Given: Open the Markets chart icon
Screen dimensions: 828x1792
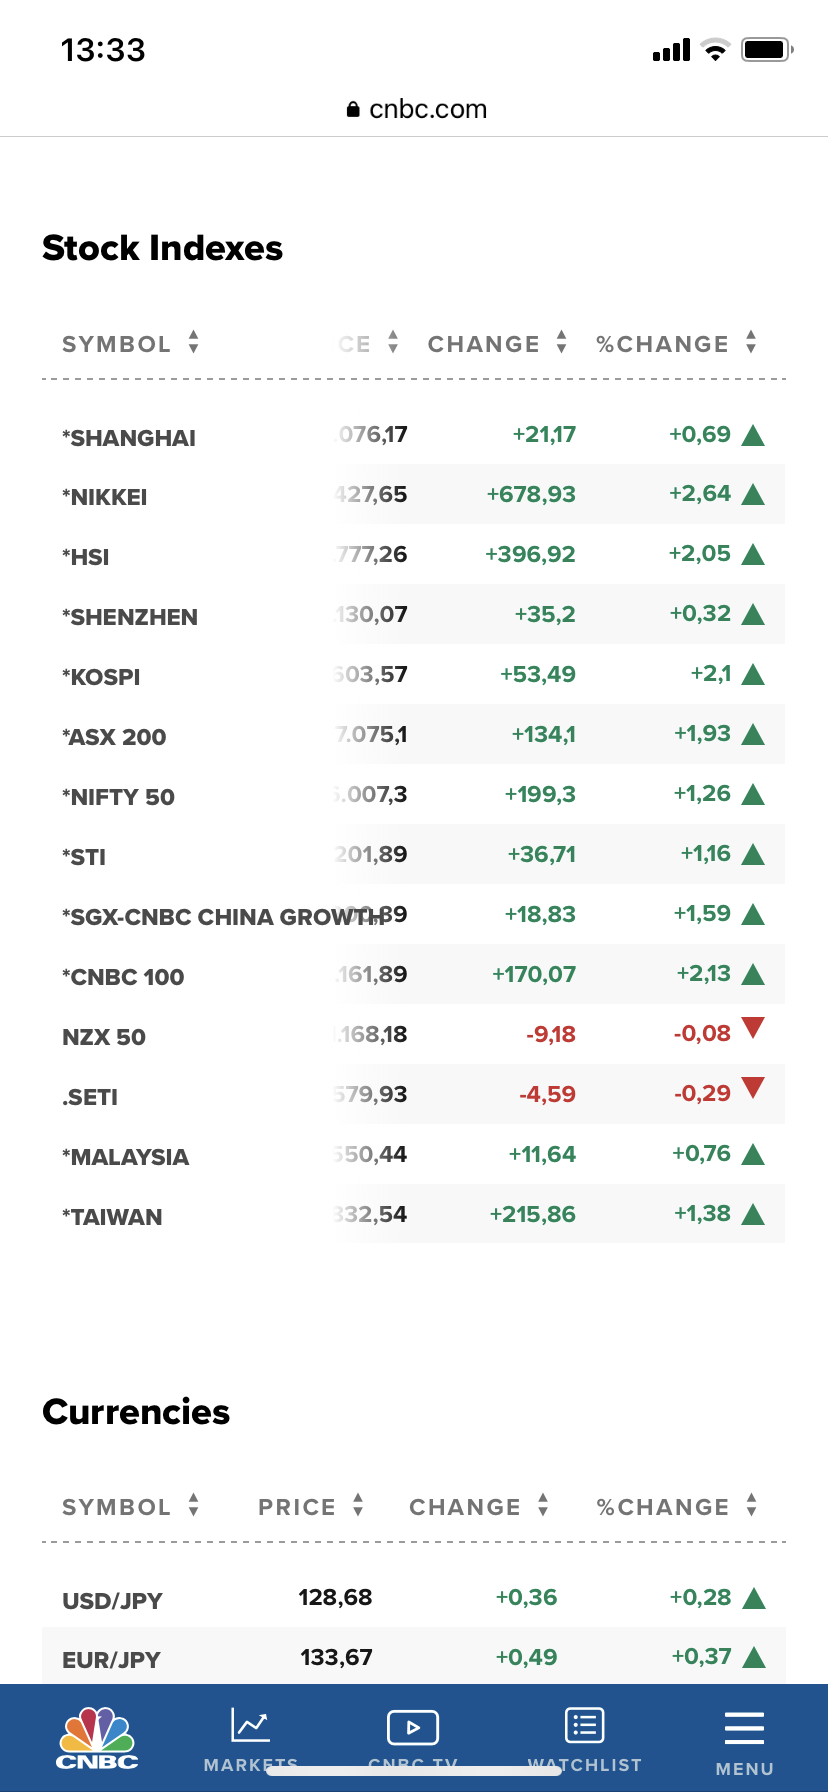Looking at the screenshot, I should (x=250, y=1726).
